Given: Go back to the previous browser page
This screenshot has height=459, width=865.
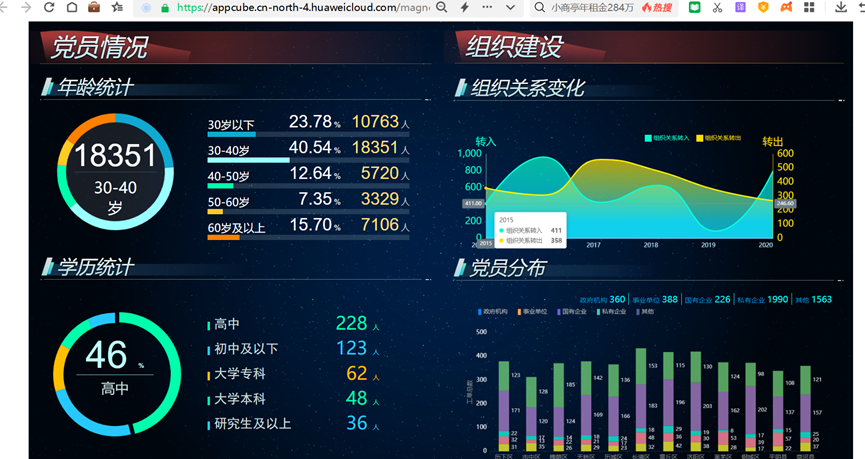Looking at the screenshot, I should [x=3, y=7].
